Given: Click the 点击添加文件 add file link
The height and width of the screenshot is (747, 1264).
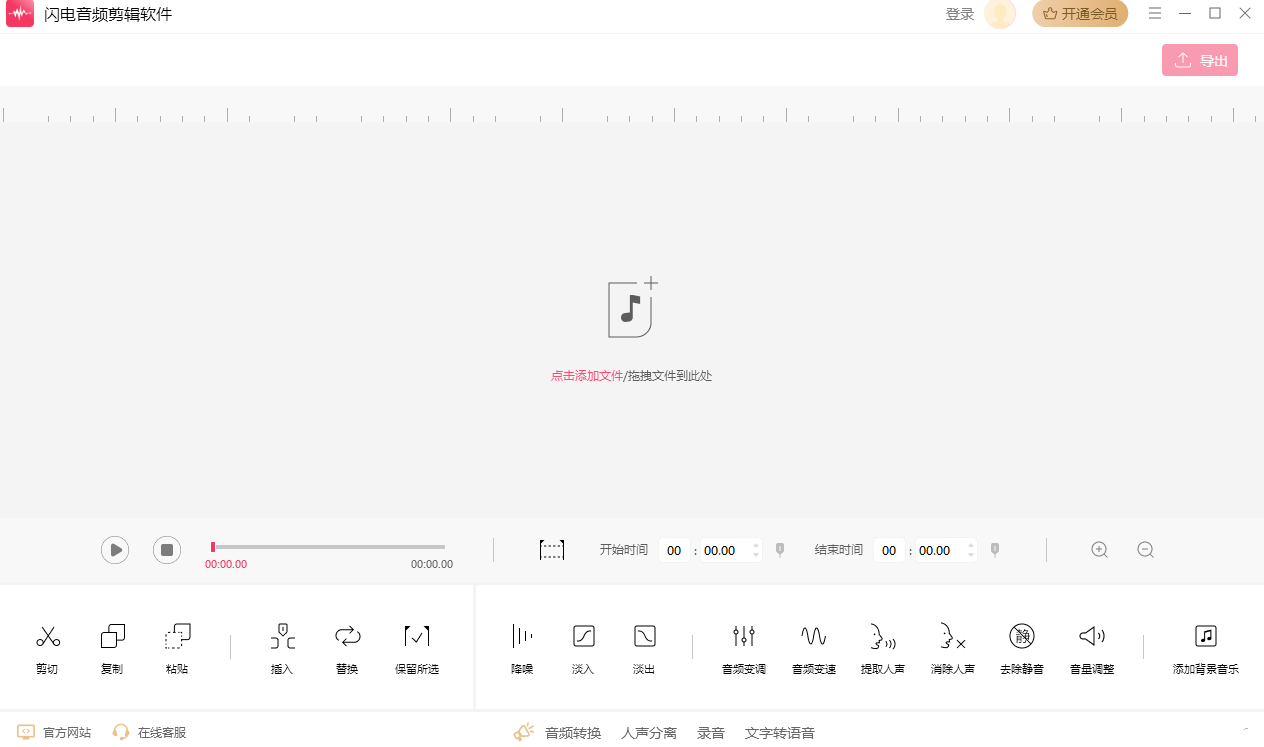Looking at the screenshot, I should point(586,376).
